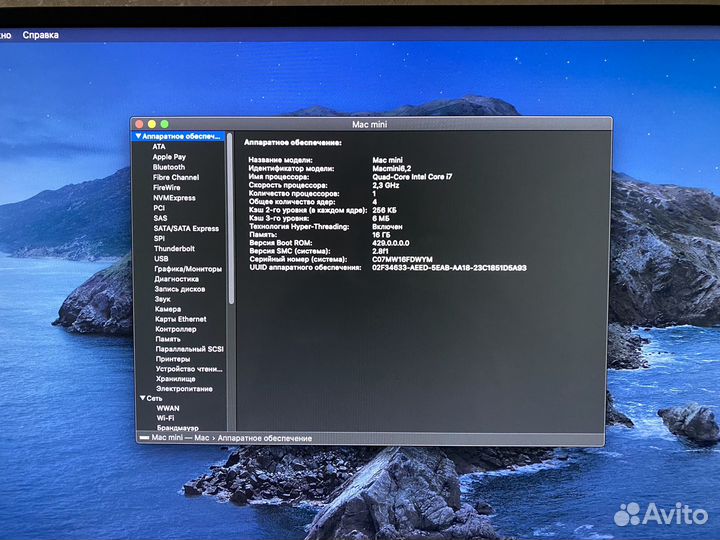This screenshot has height=540, width=720.
Task: Click Аппаратное обеспечение in the path bar
Action: [265, 439]
